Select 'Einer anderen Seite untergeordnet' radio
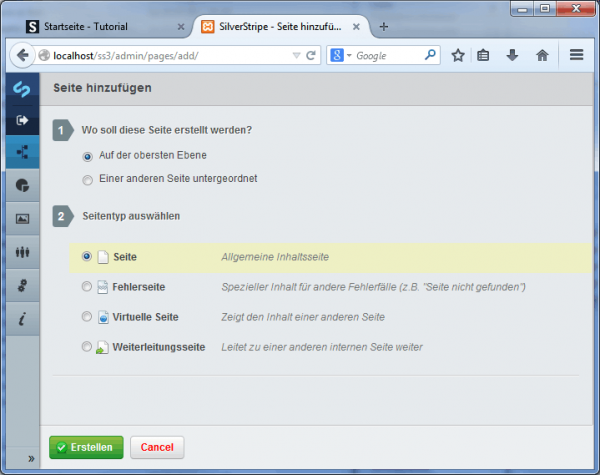 tap(88, 180)
